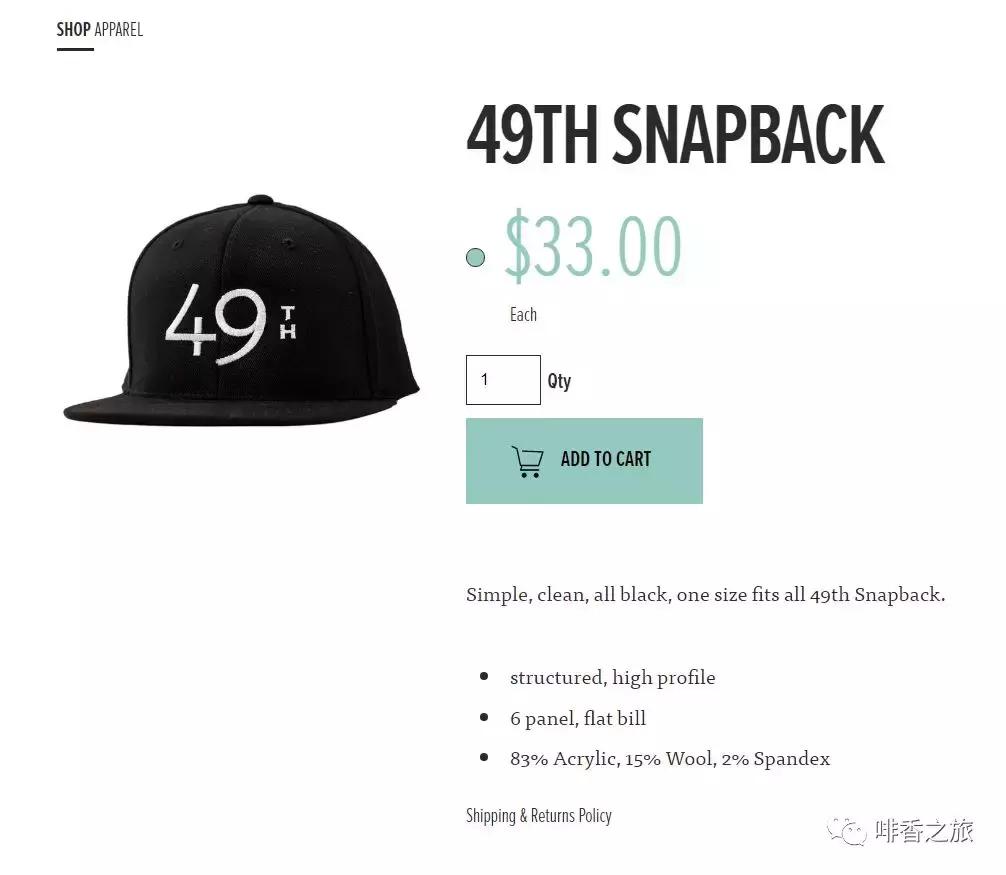
Task: Click the 49TH SNAPBACK product title
Action: [x=675, y=135]
